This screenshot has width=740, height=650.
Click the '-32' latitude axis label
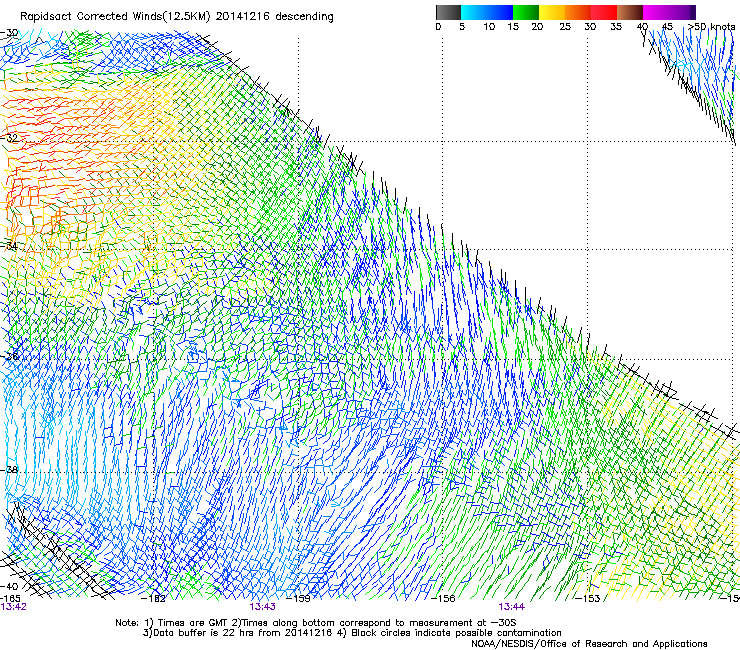[x=9, y=138]
